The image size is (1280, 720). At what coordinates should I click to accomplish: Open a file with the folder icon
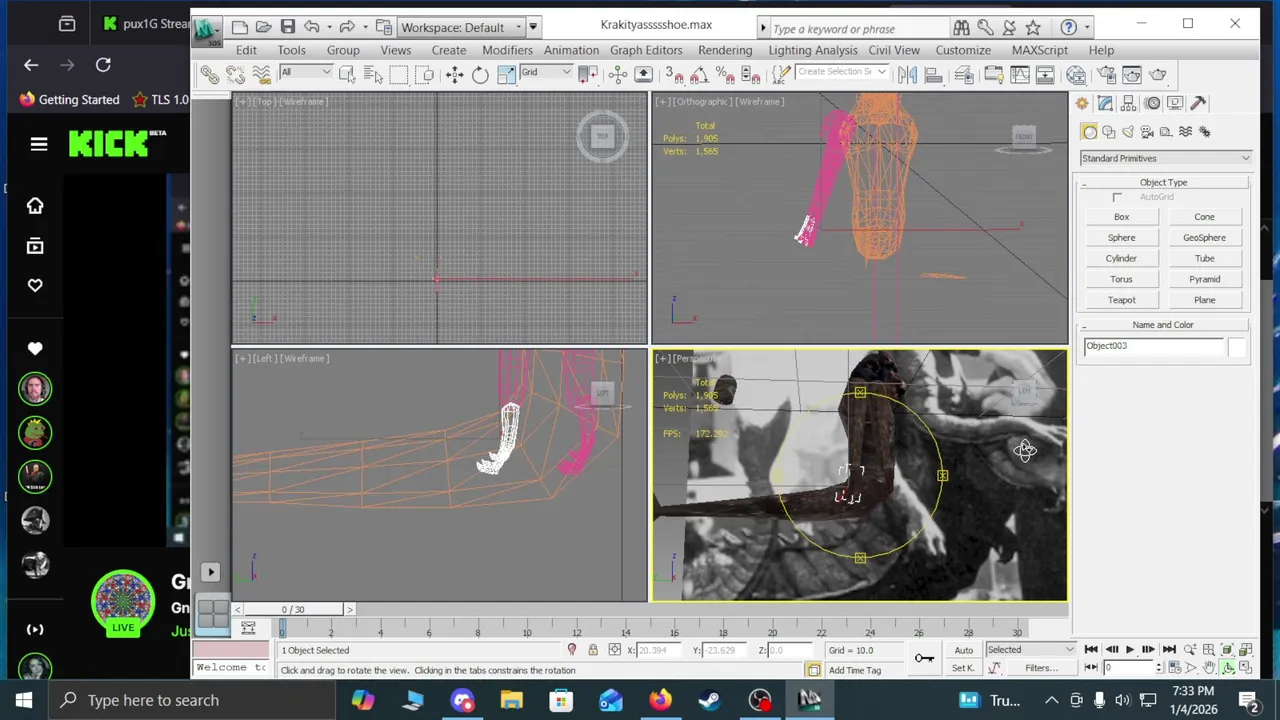263,27
